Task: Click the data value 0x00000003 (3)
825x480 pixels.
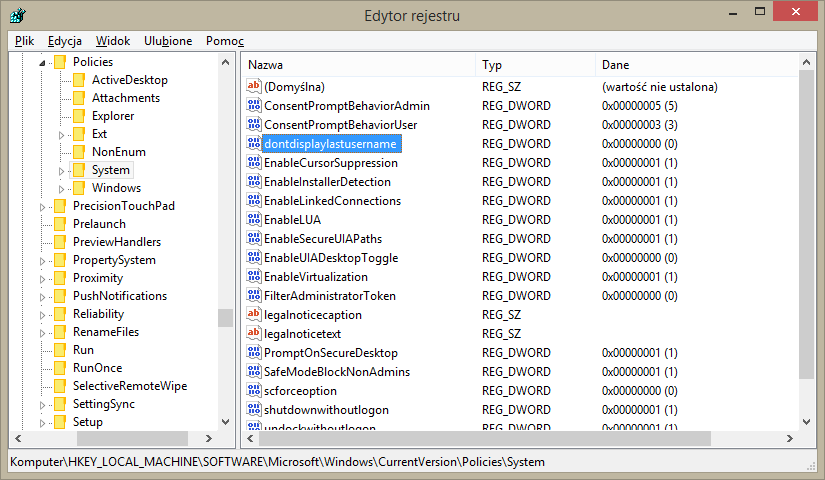Action: (x=639, y=125)
